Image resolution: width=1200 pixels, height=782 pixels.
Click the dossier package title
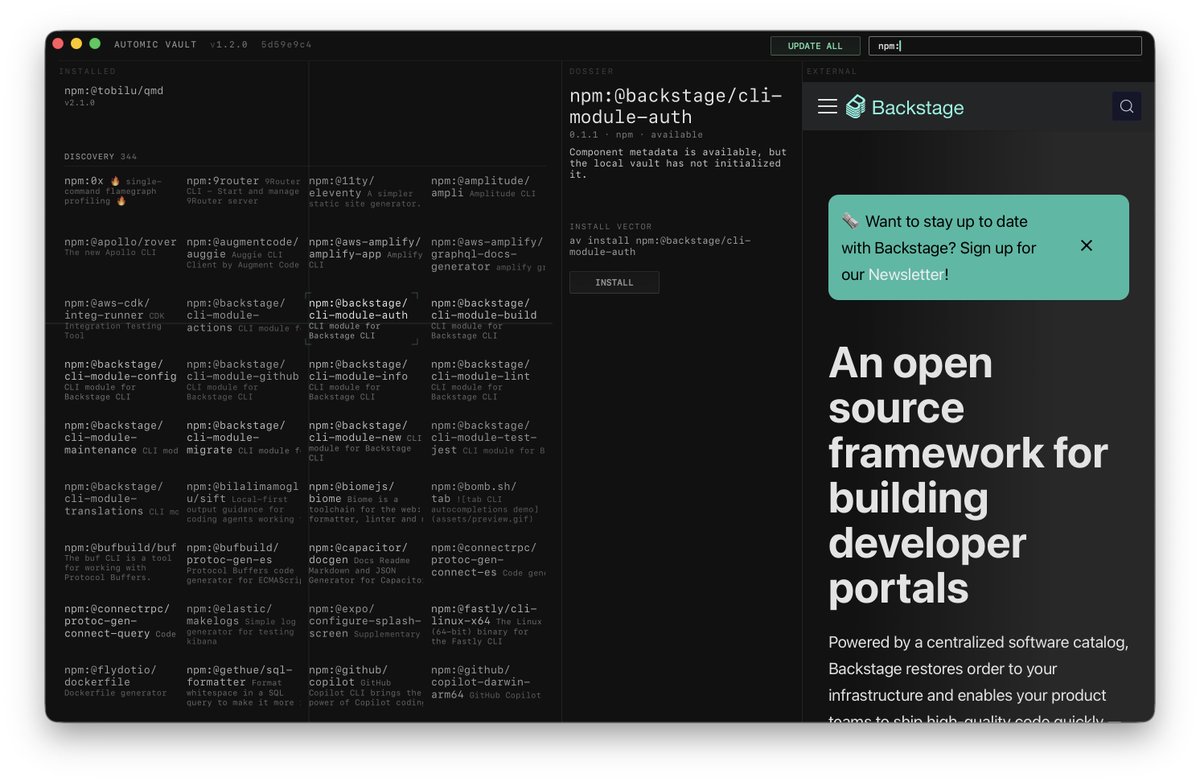(x=676, y=106)
